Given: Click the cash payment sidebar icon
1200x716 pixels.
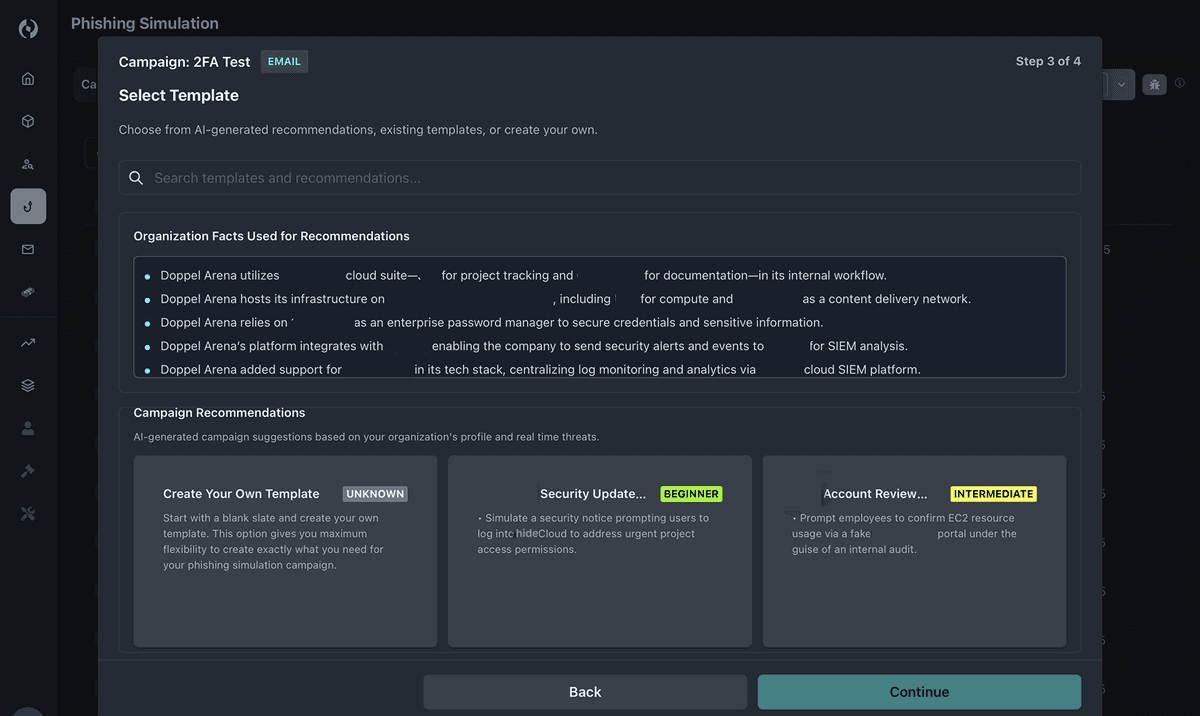Looking at the screenshot, I should click(27, 292).
